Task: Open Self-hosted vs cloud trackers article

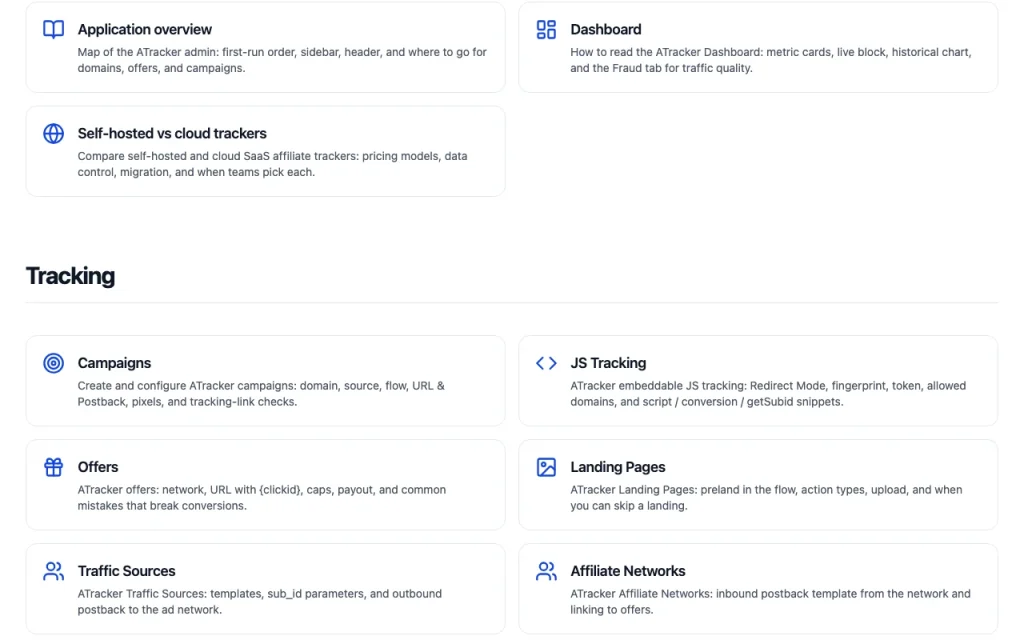Action: (172, 133)
